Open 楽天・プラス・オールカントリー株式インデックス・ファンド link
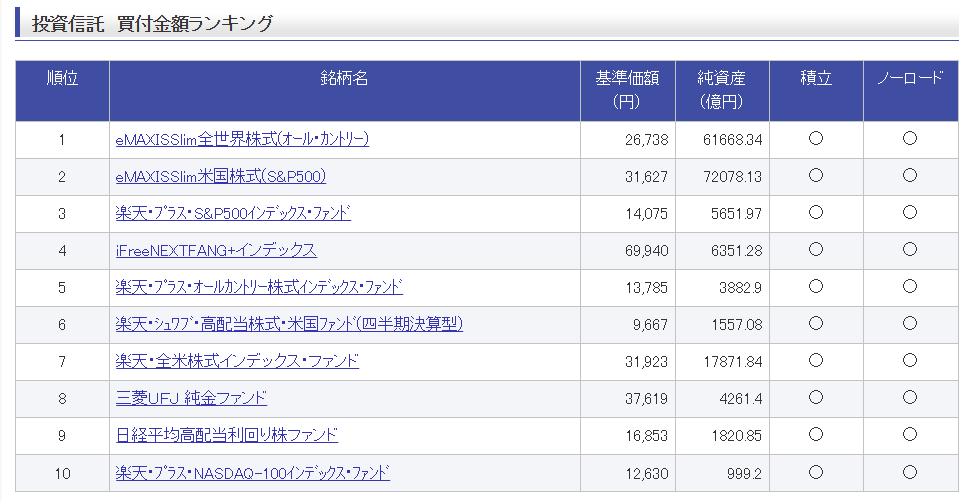 259,287
